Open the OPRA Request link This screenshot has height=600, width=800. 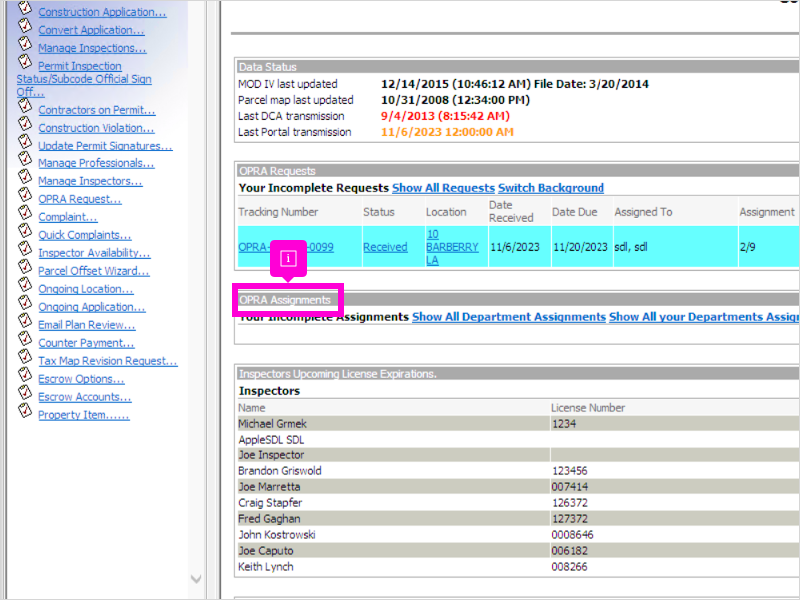click(80, 199)
